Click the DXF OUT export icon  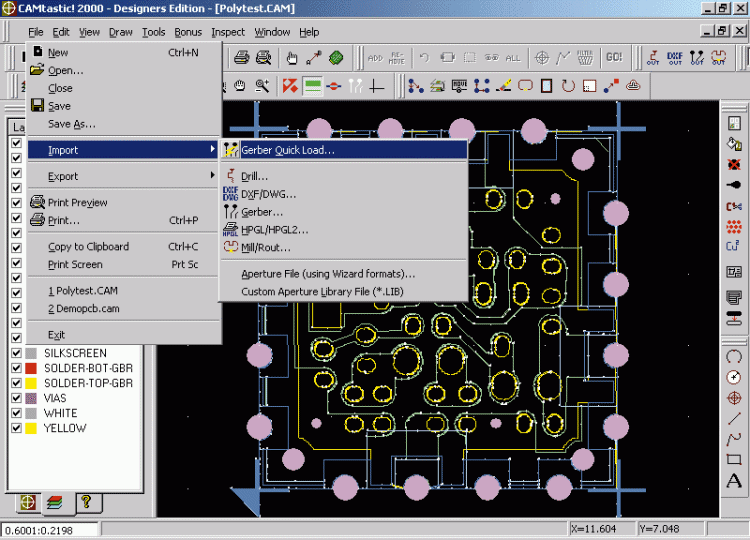[675, 58]
